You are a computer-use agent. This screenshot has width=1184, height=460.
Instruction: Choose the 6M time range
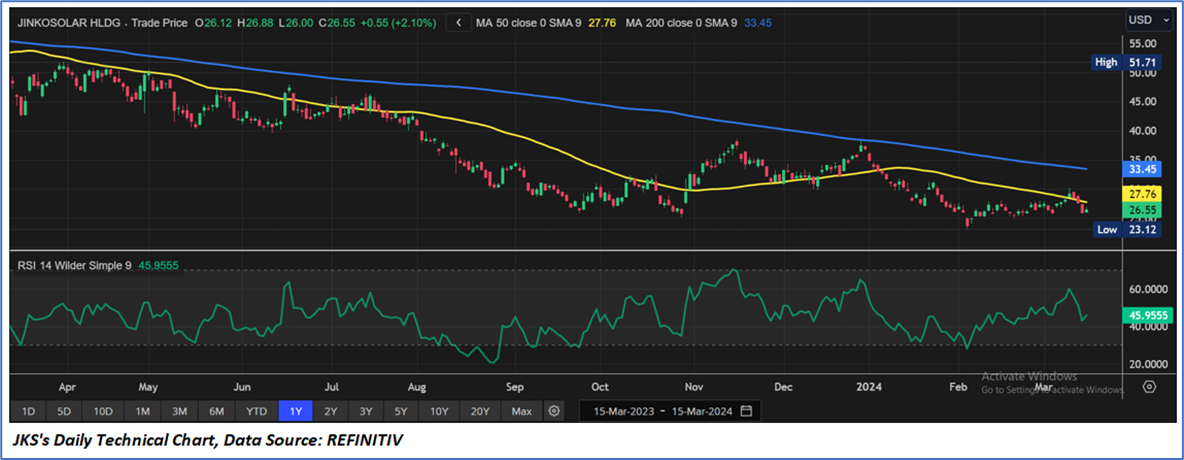[216, 411]
